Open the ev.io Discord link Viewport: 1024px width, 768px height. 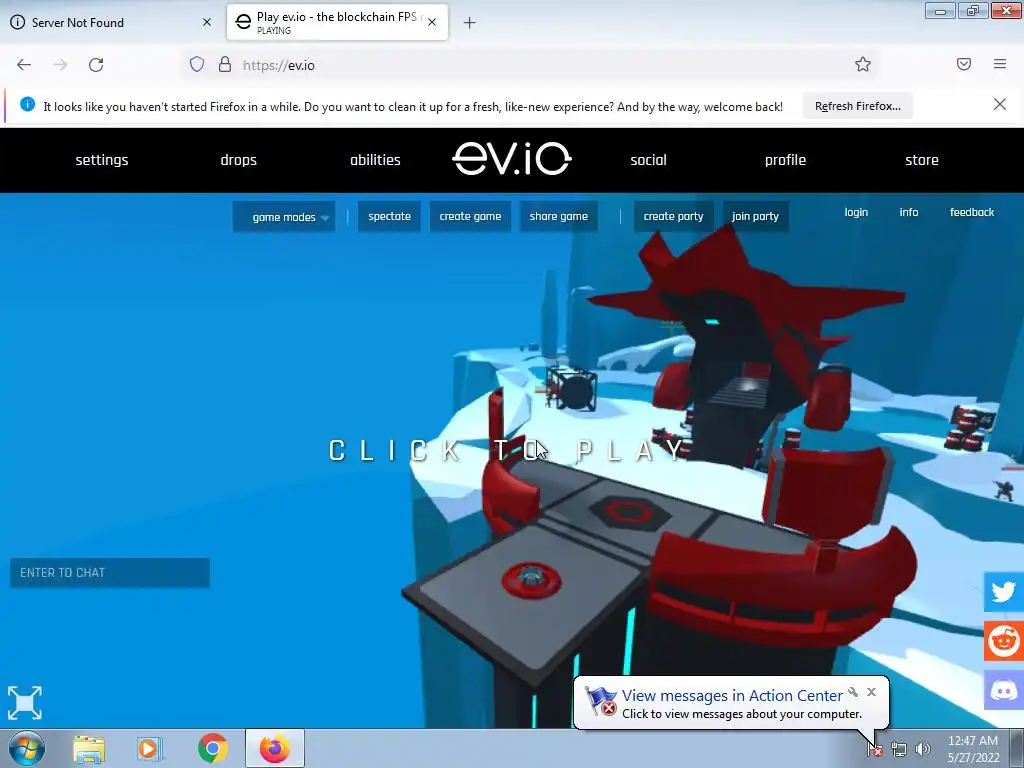[x=1004, y=690]
